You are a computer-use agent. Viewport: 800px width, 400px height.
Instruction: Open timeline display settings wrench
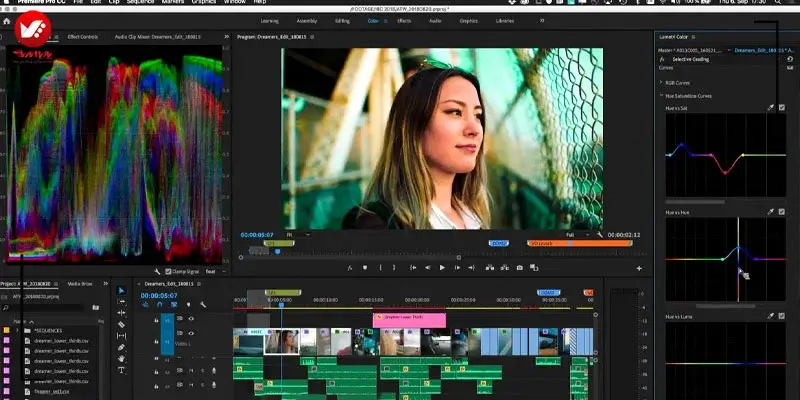click(203, 305)
